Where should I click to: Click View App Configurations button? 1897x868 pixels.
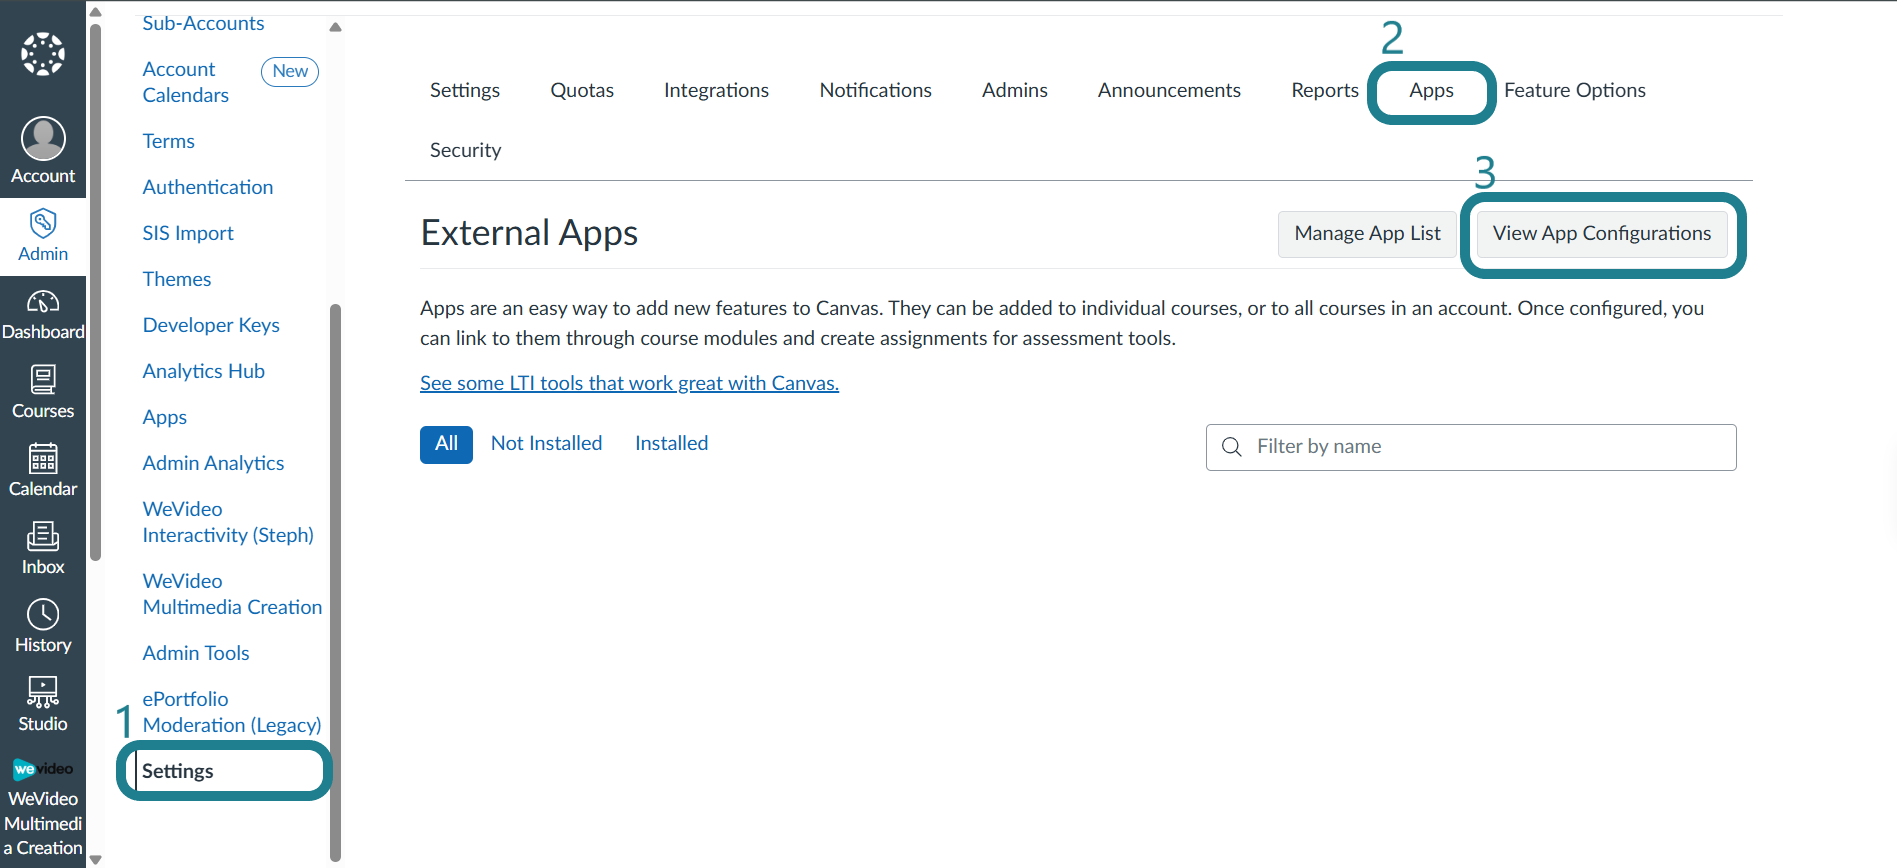(1602, 234)
